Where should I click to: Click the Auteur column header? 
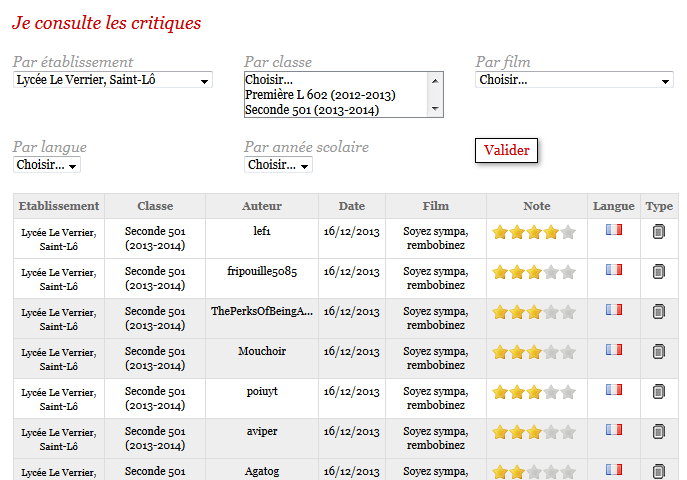[262, 206]
